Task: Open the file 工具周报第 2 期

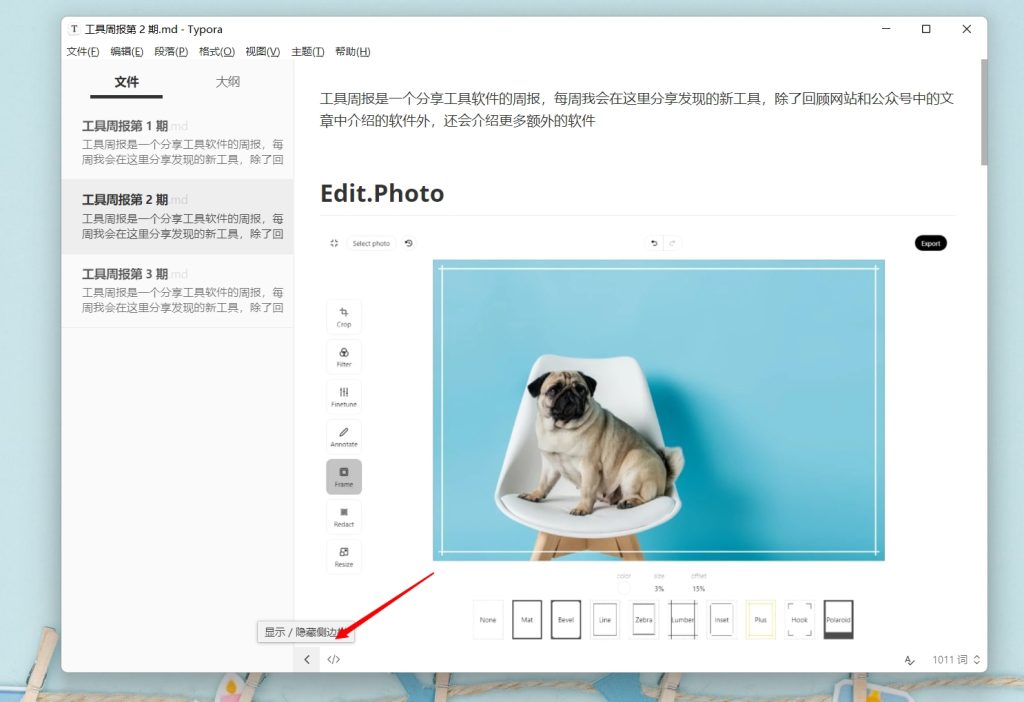Action: [178, 216]
